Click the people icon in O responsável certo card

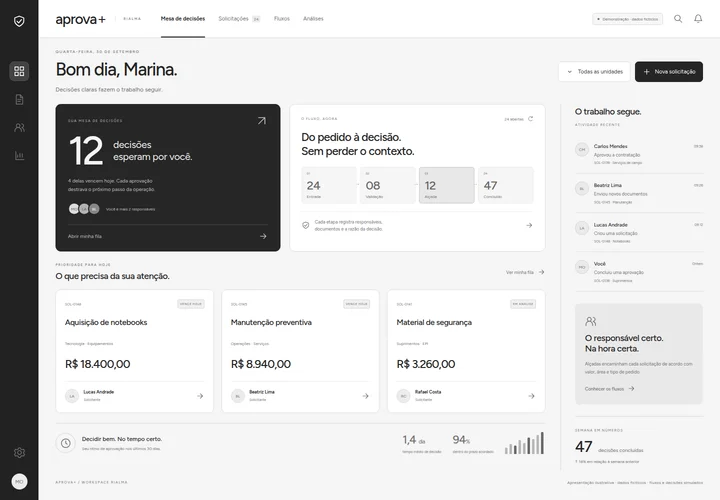coord(591,321)
